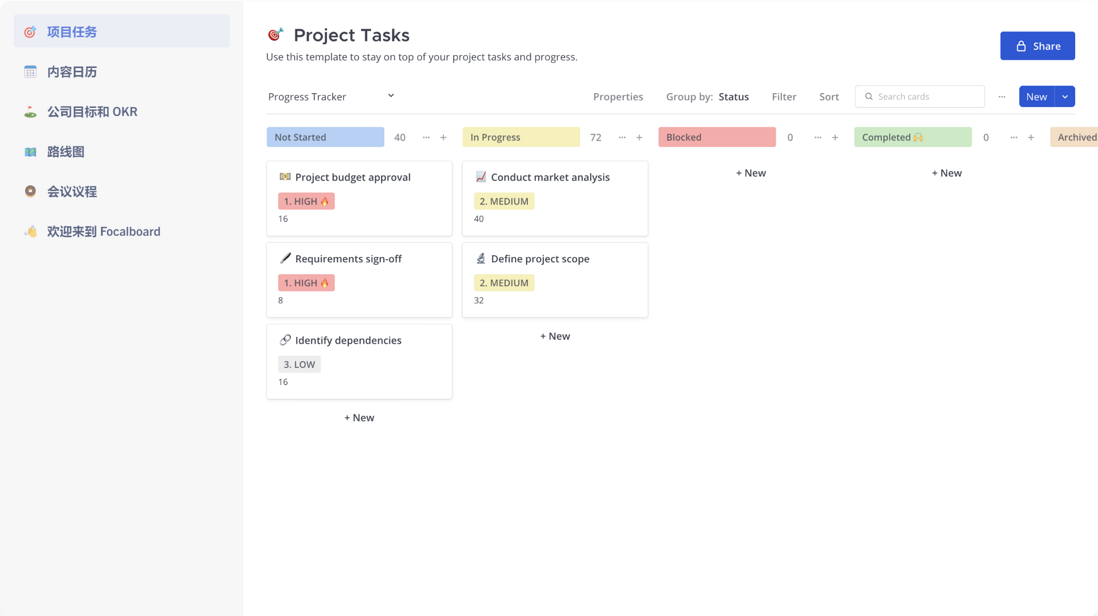The height and width of the screenshot is (616, 1098).
Task: Expand the Progress Tracker view dropdown
Action: [x=391, y=96]
